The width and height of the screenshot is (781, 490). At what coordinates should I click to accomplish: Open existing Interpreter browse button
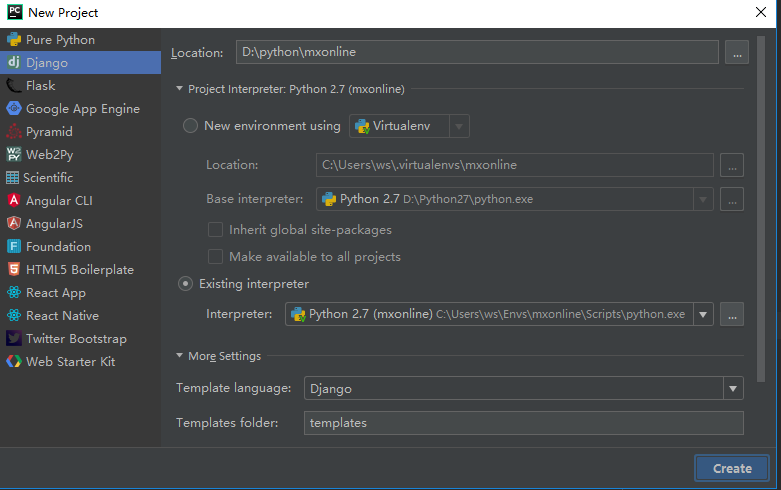pos(732,314)
